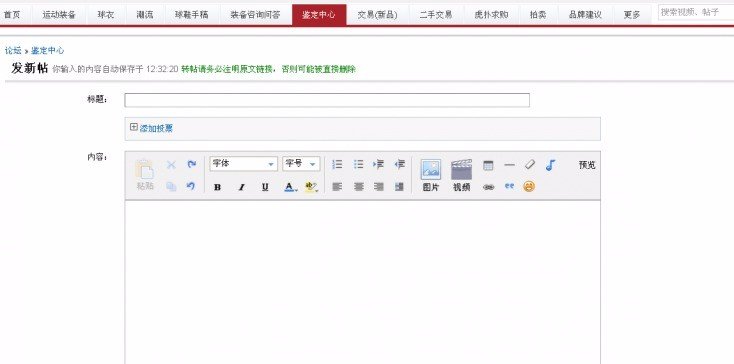
Task: Open the 更多 menu
Action: (x=632, y=15)
